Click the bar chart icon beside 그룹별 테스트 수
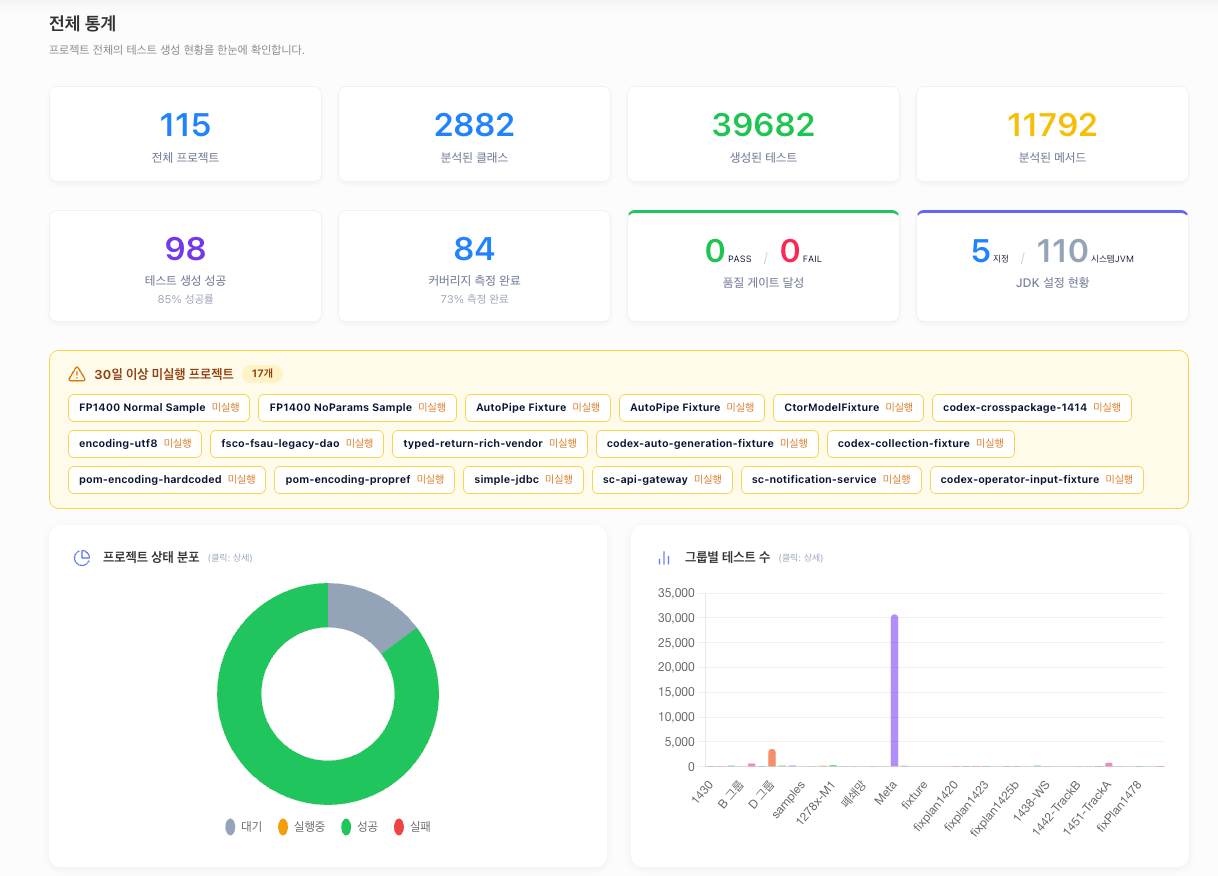Screen dimensions: 1218x876 coord(664,557)
